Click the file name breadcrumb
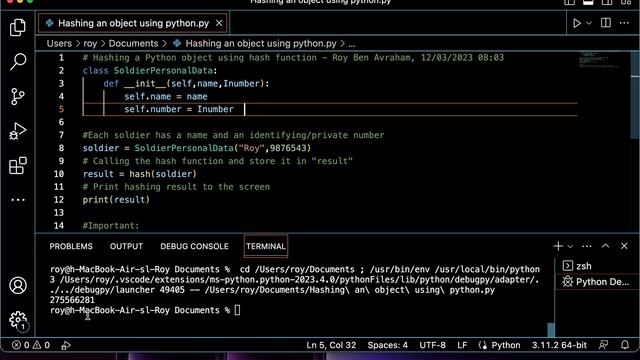The image size is (640, 360). click(x=261, y=43)
